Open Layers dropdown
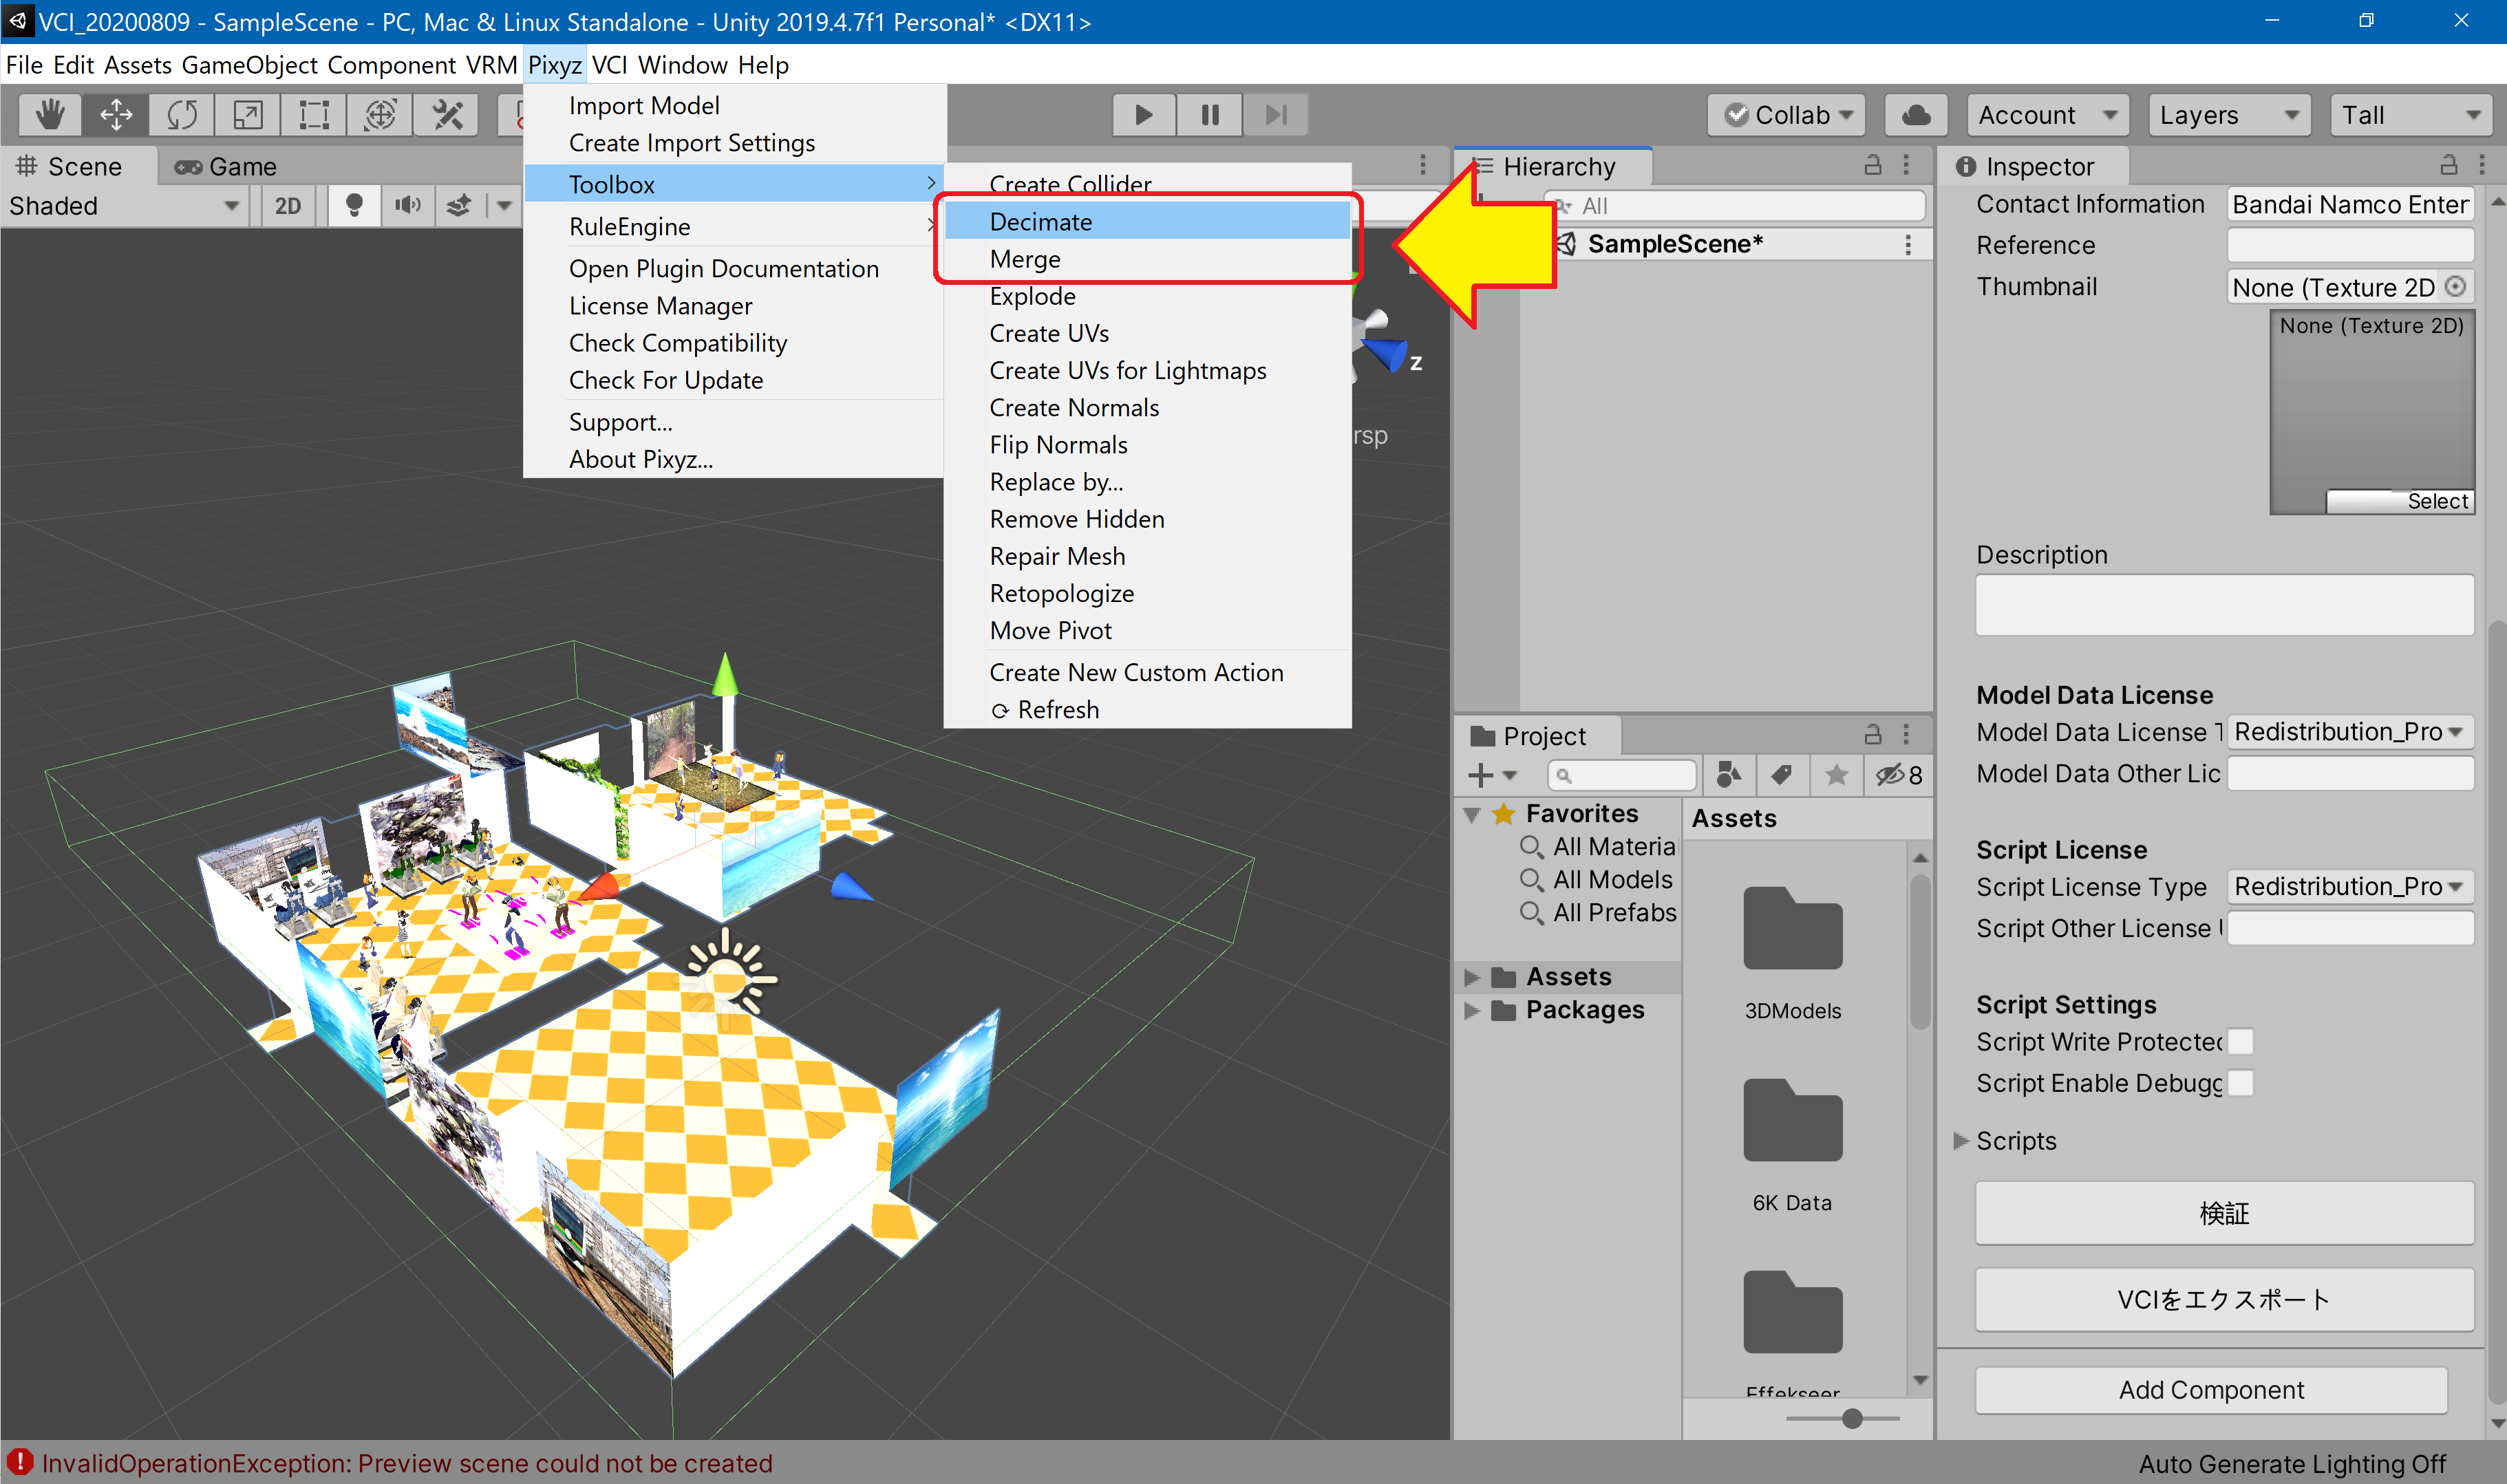 [2229, 115]
